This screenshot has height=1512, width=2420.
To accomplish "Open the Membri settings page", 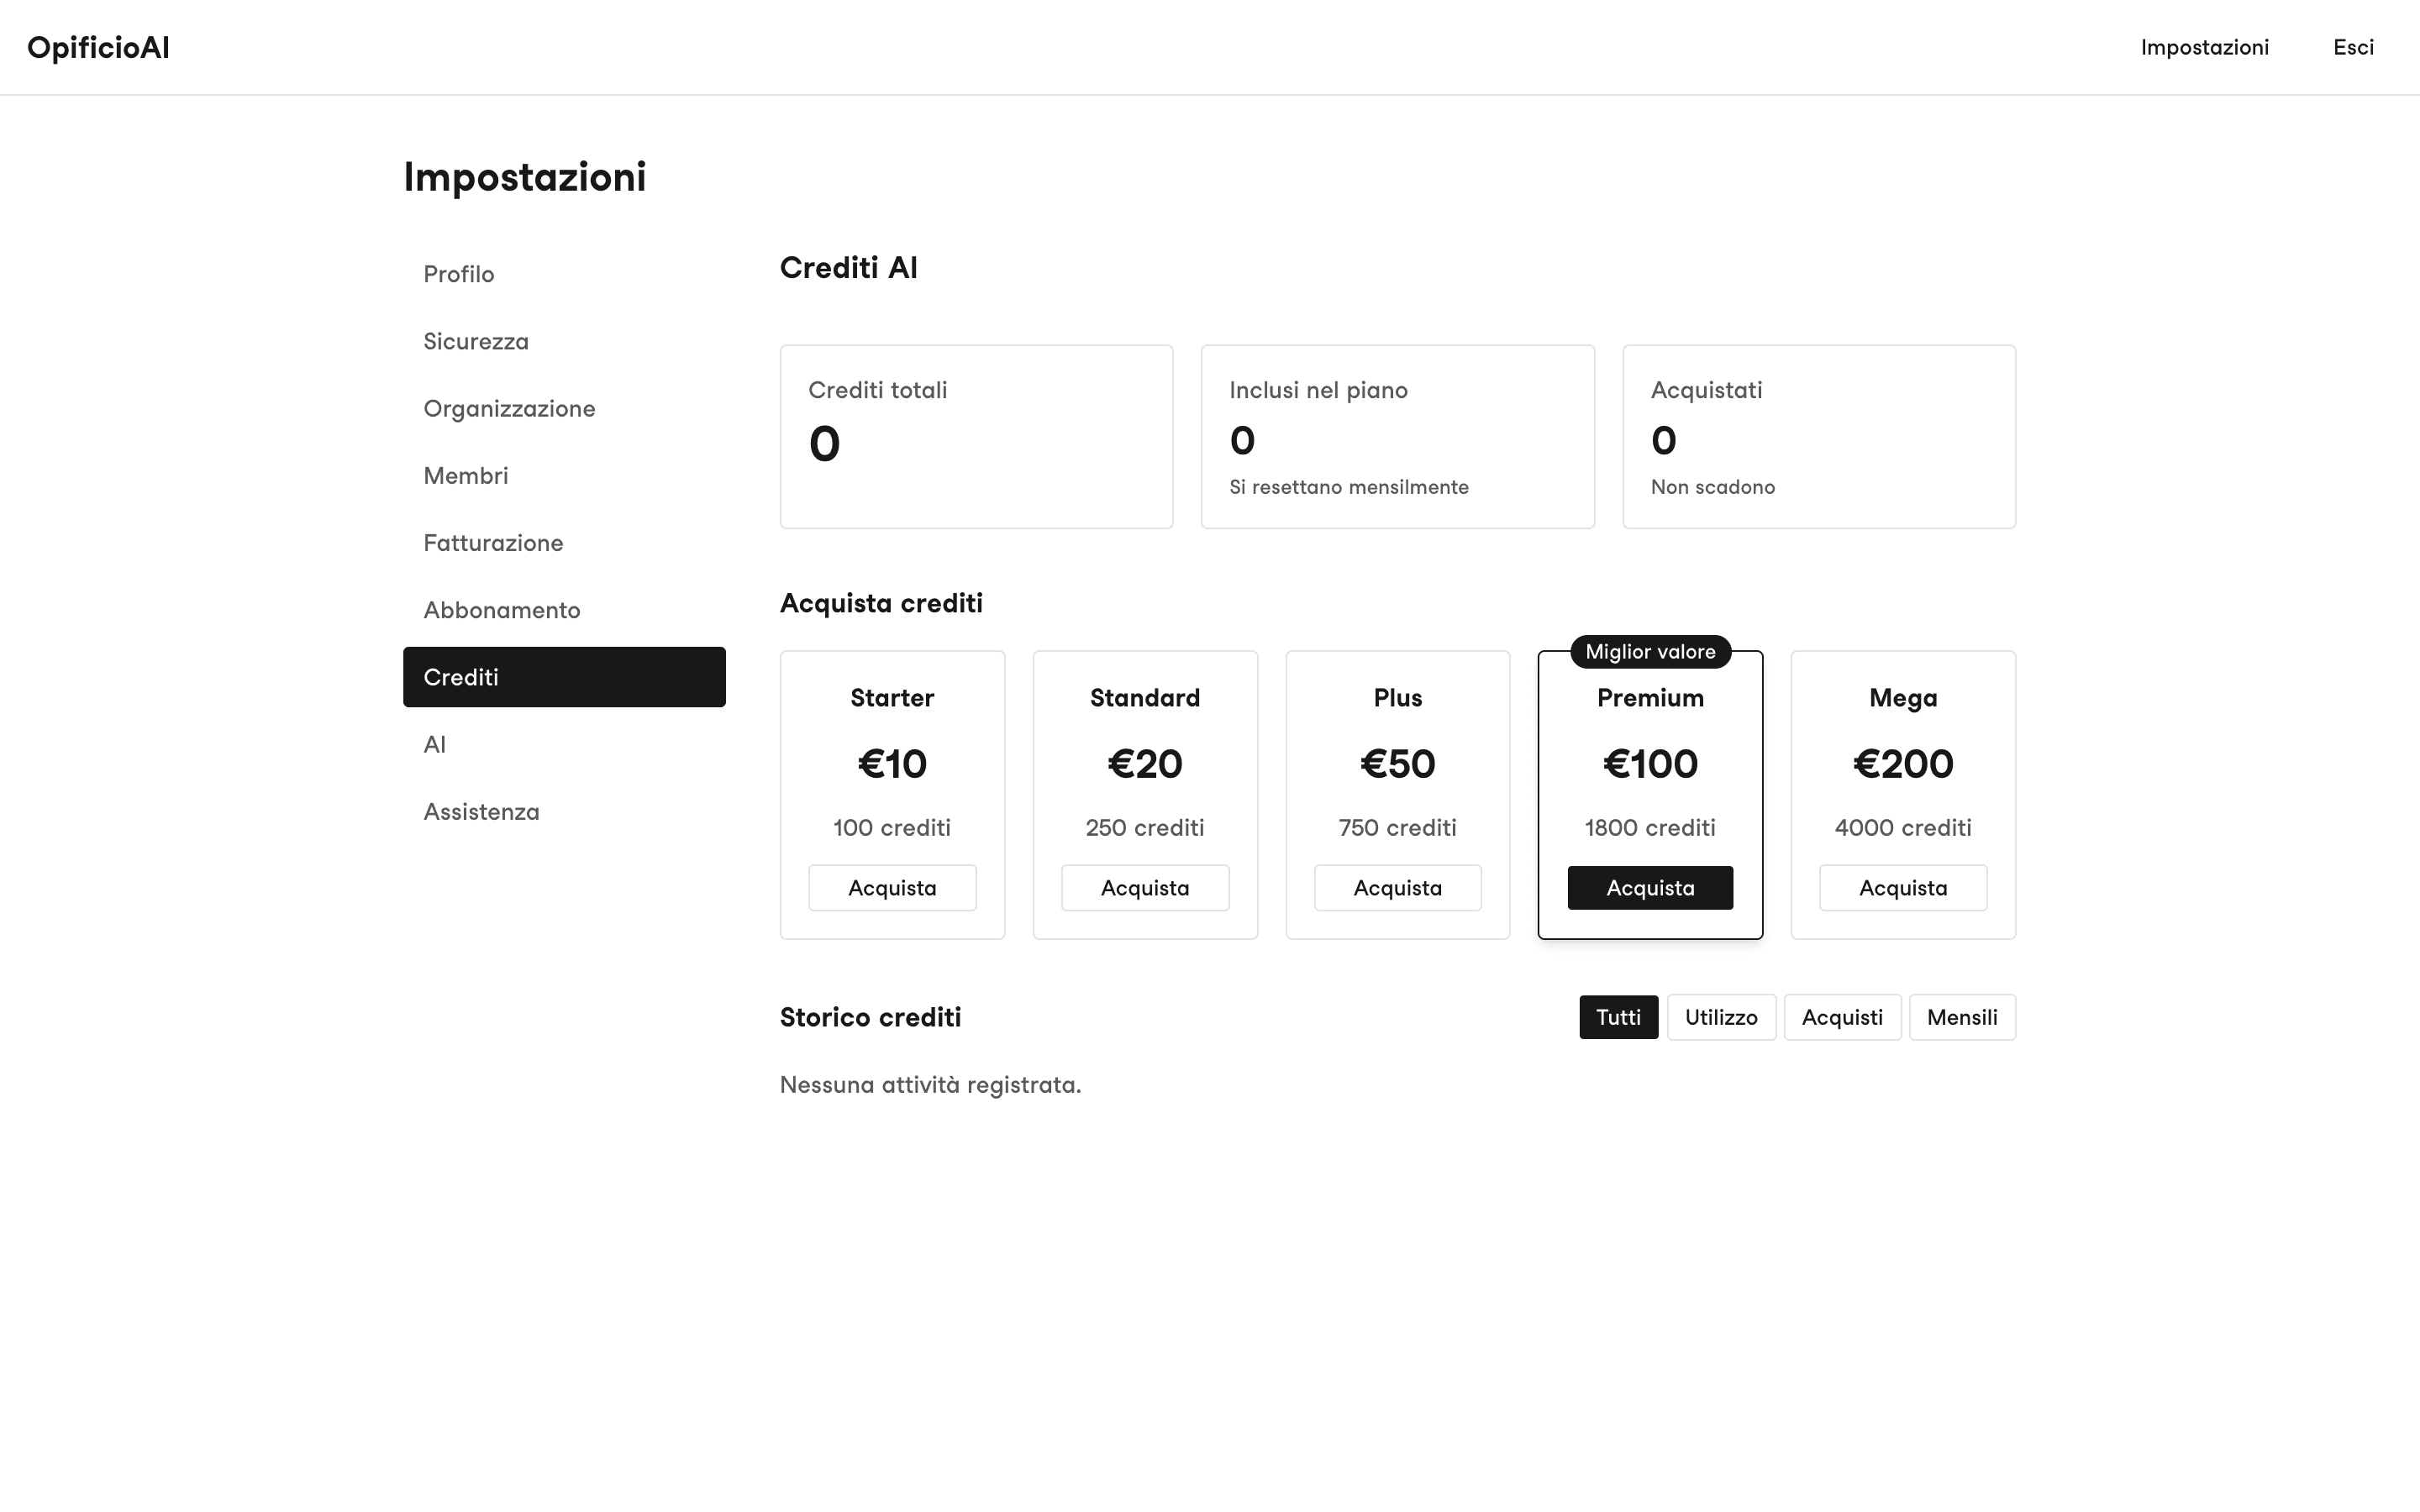I will coord(564,476).
